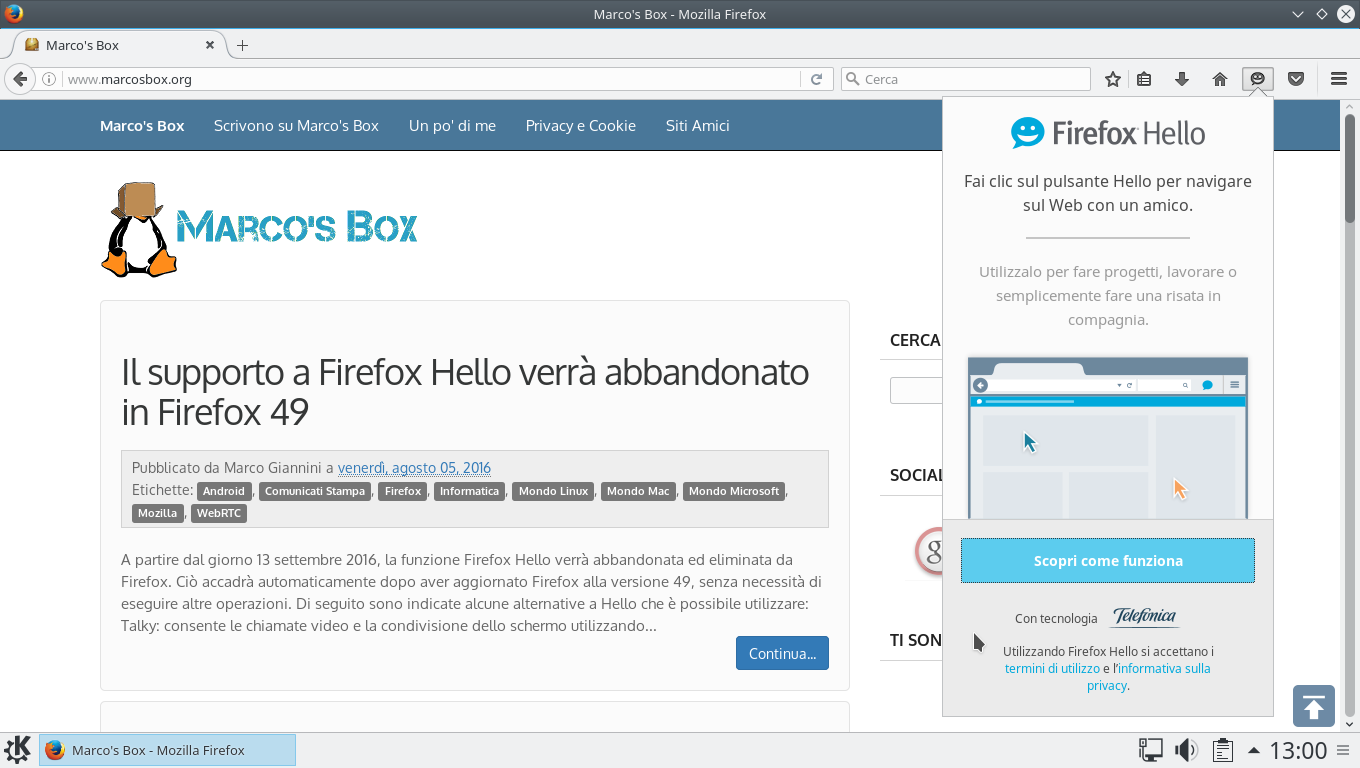1360x768 pixels.
Task: Click Firefox window menu icon in titlebar
Action: [x=14, y=14]
